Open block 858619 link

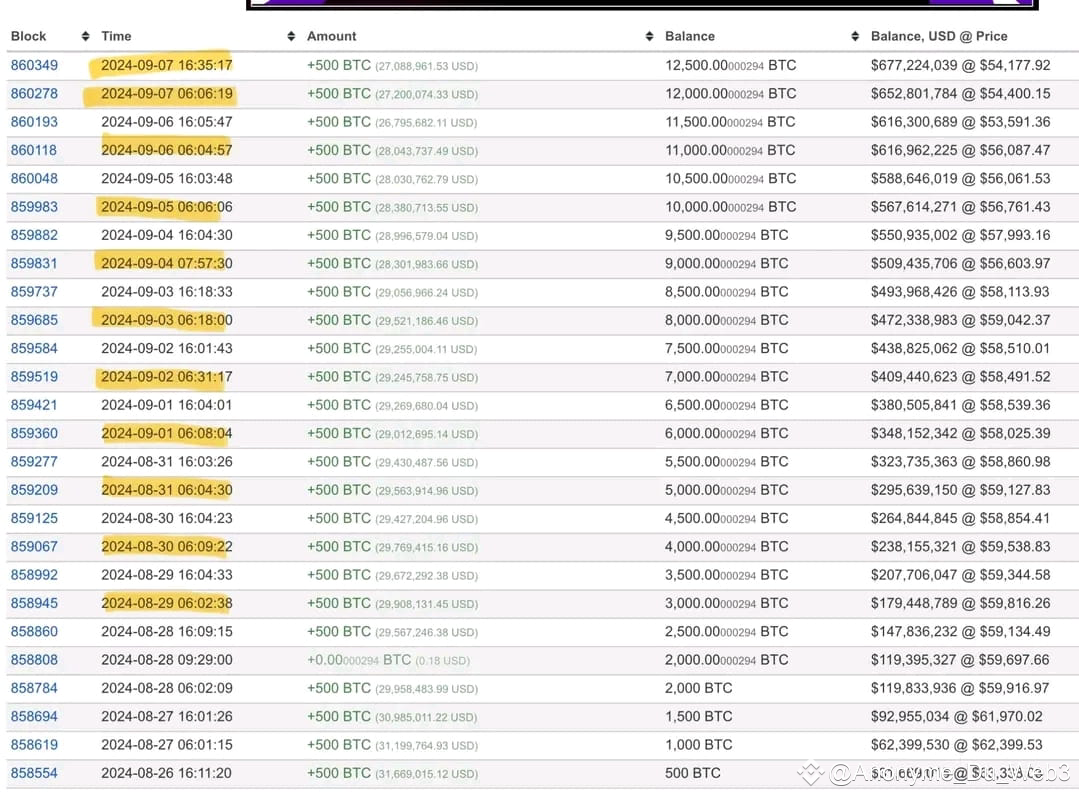[x=34, y=745]
